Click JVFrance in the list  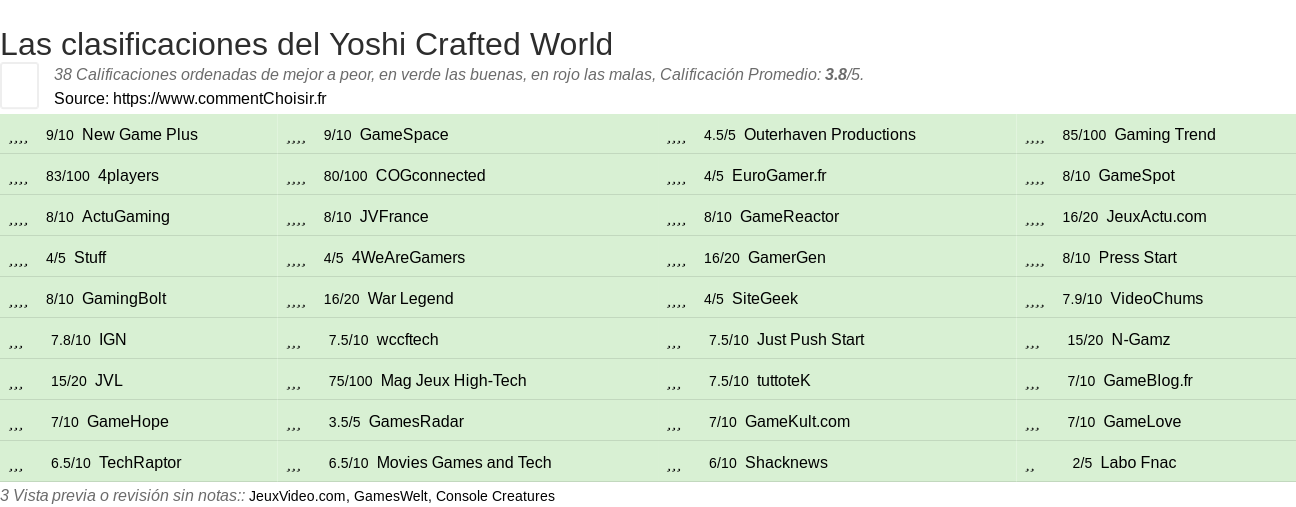(x=394, y=216)
